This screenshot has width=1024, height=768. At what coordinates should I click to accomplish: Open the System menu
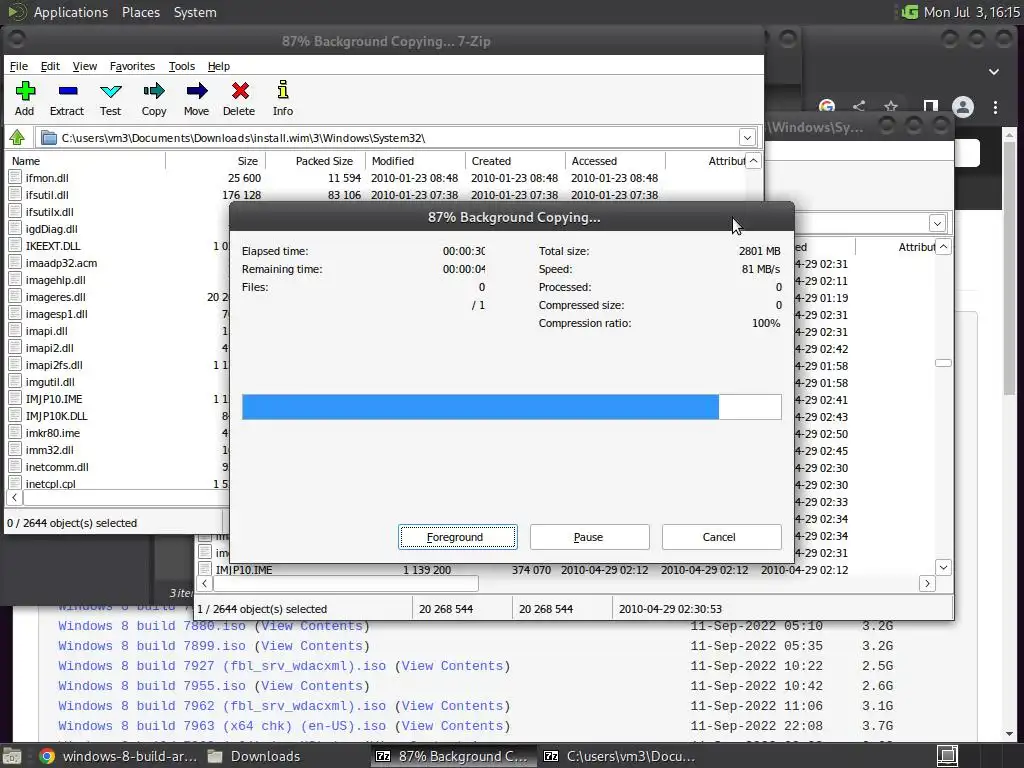pyautogui.click(x=195, y=12)
